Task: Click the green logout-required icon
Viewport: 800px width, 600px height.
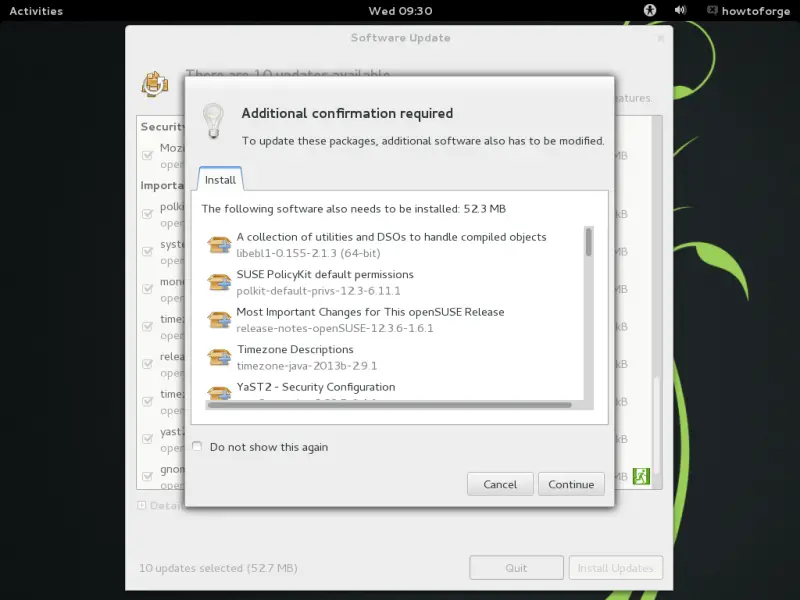Action: coord(641,476)
